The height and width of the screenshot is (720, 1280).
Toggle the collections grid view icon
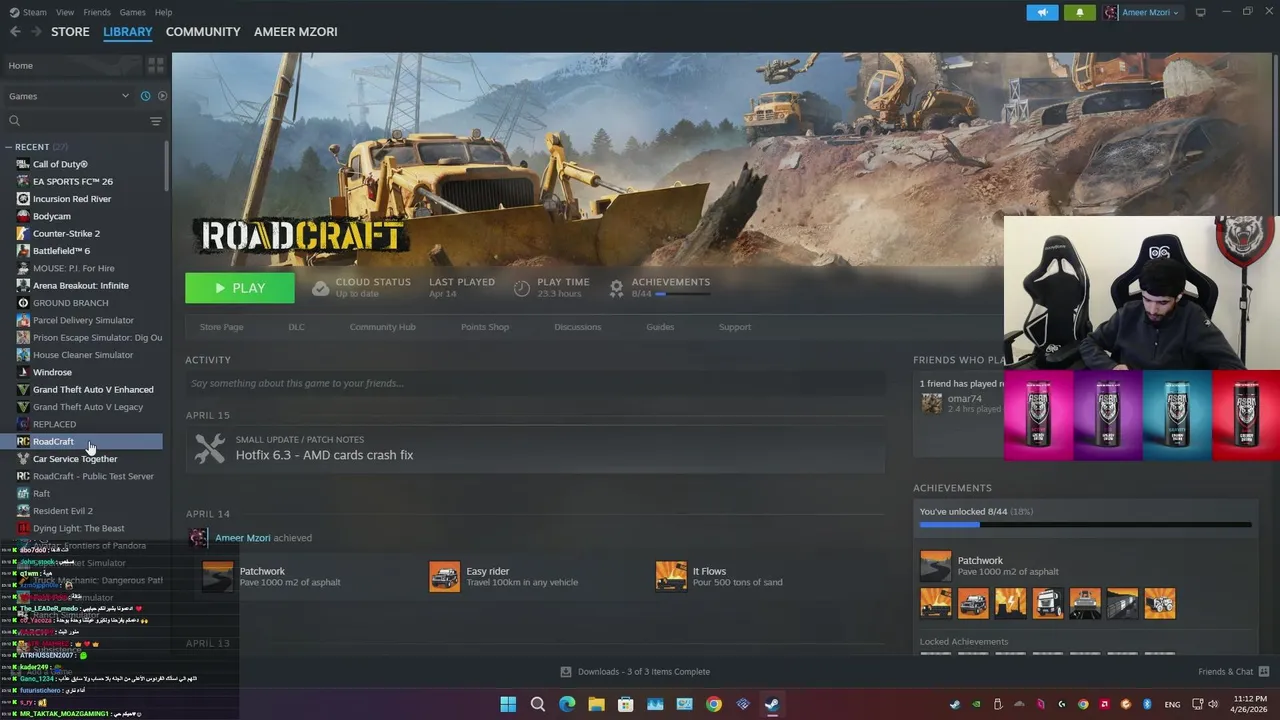pyautogui.click(x=156, y=65)
